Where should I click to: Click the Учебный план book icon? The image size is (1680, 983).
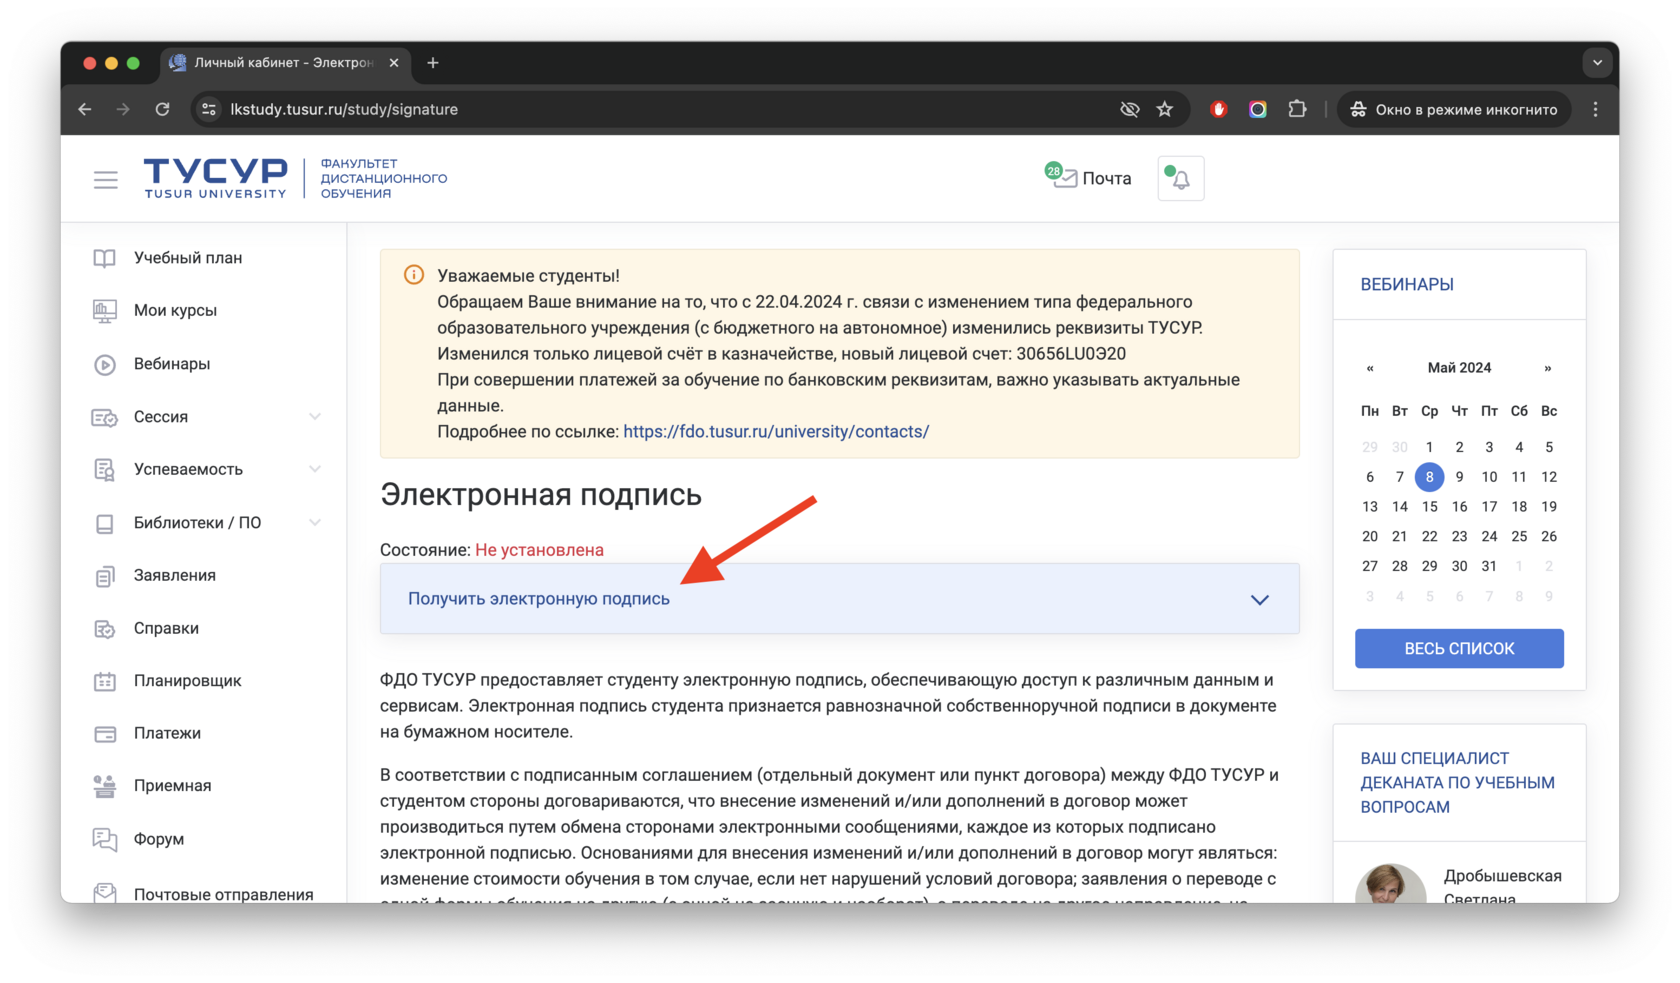pyautogui.click(x=105, y=258)
